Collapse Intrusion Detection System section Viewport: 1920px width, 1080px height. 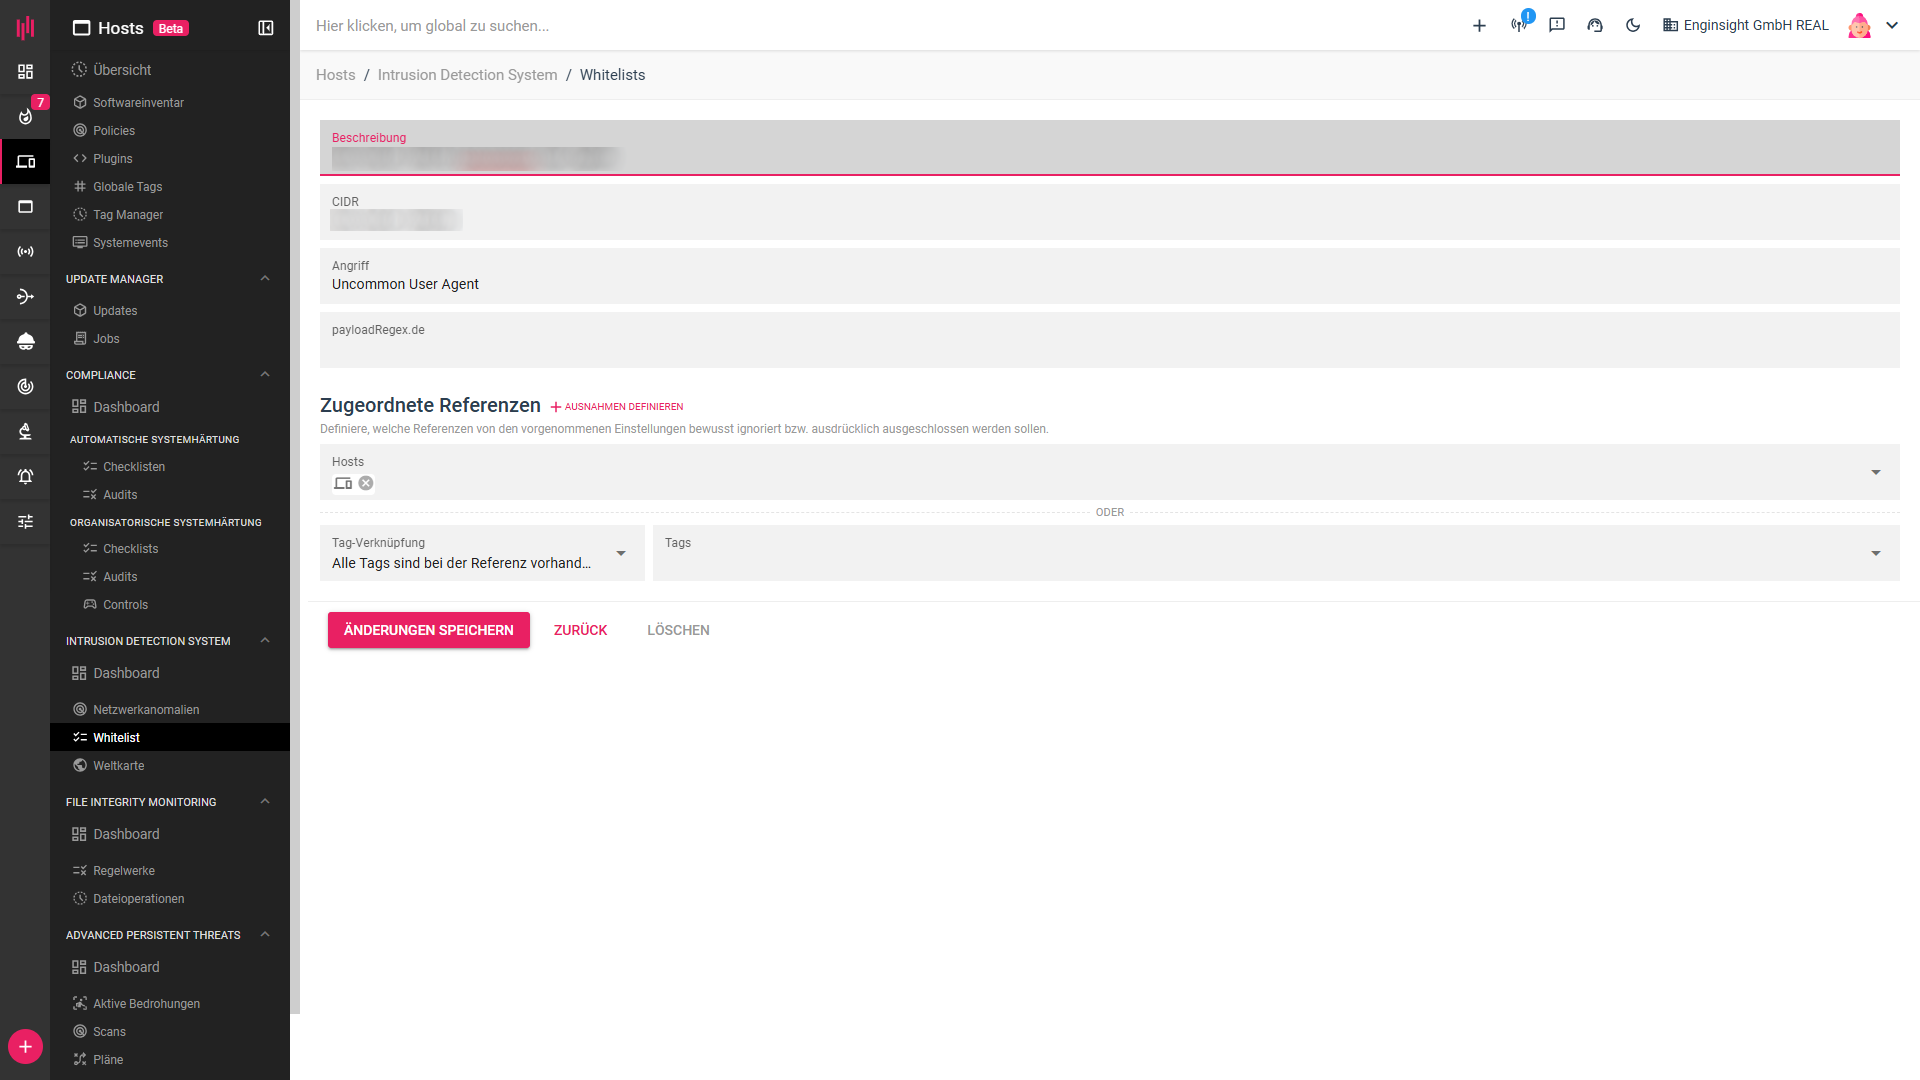tap(265, 641)
